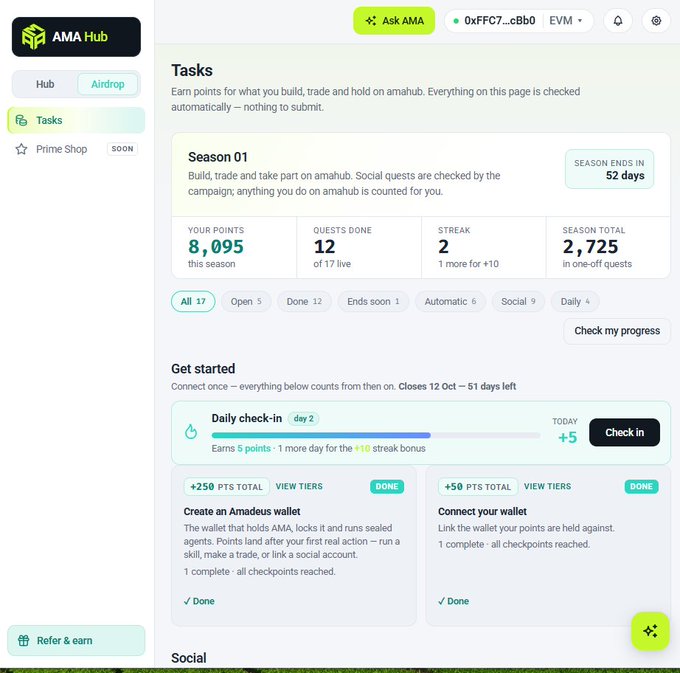Click the Social section heading
680x673 pixels.
coord(189,658)
